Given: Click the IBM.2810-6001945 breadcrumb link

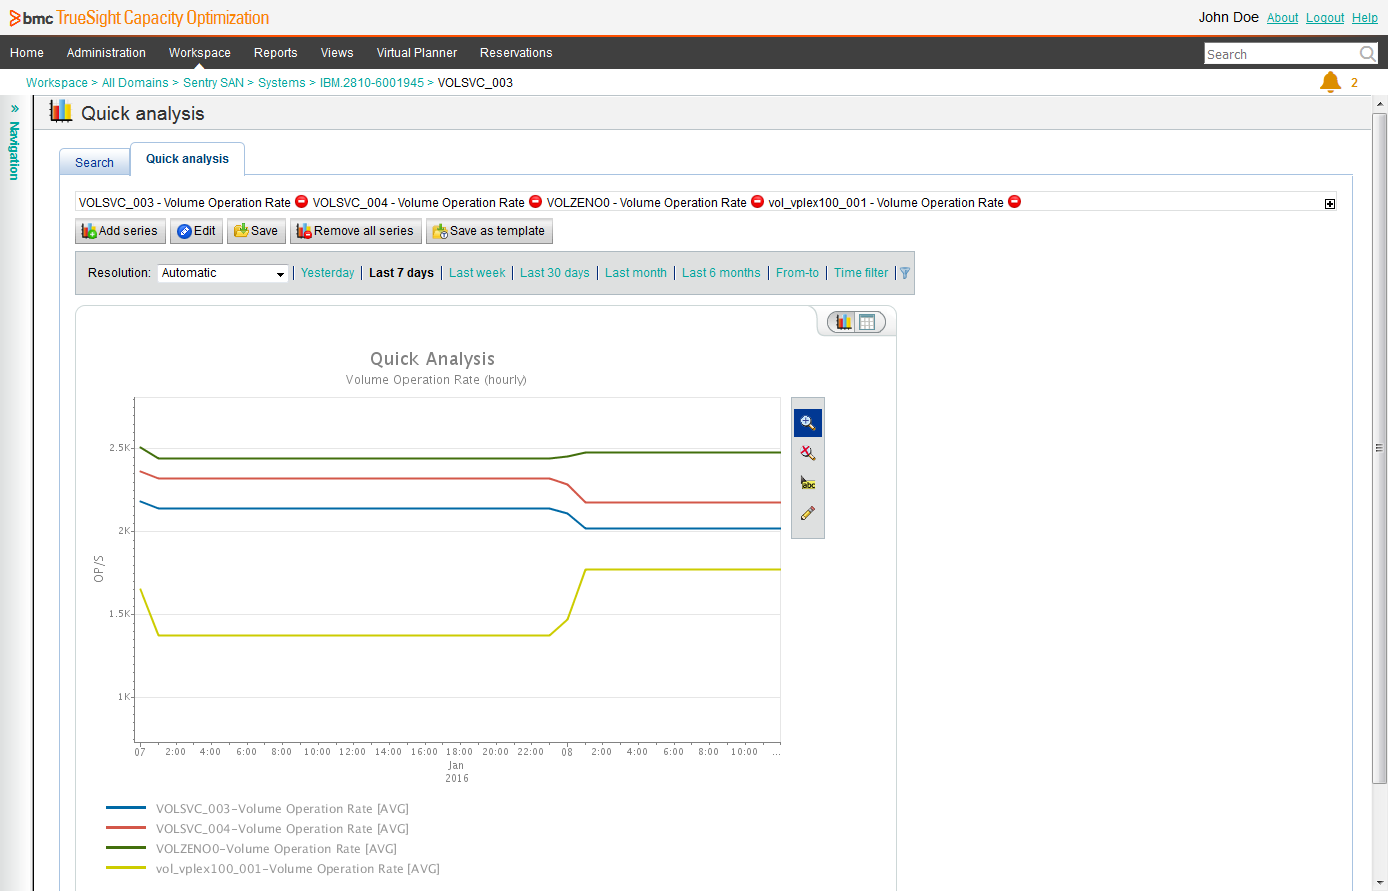Looking at the screenshot, I should [371, 83].
